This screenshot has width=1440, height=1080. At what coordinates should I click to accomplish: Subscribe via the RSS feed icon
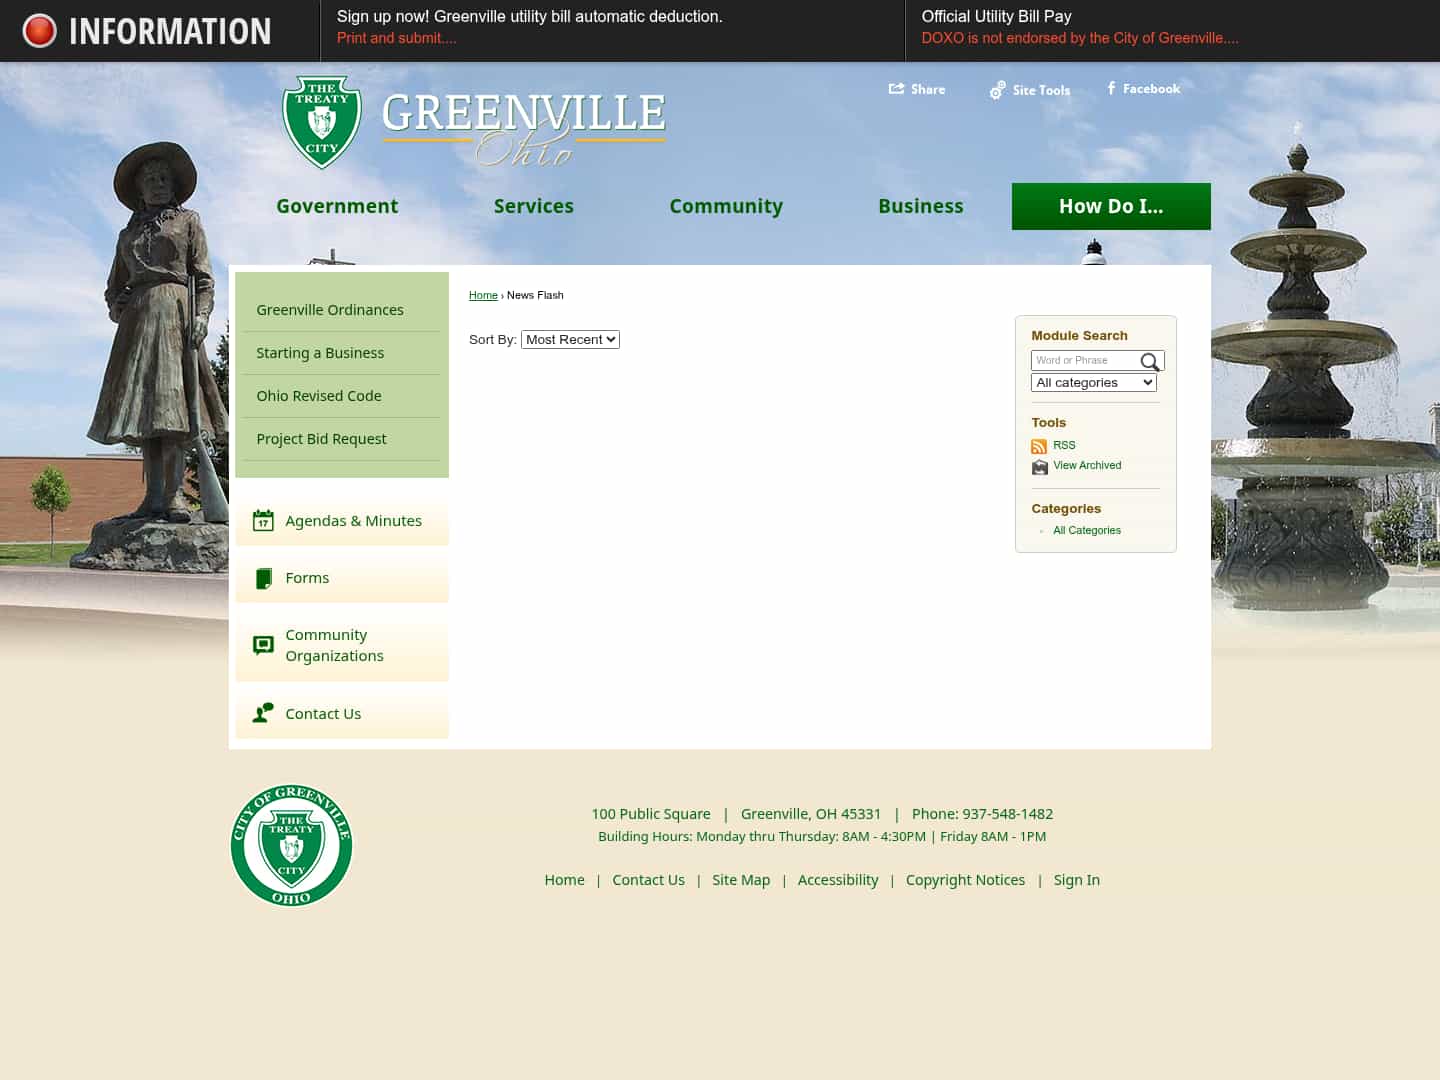click(1039, 446)
